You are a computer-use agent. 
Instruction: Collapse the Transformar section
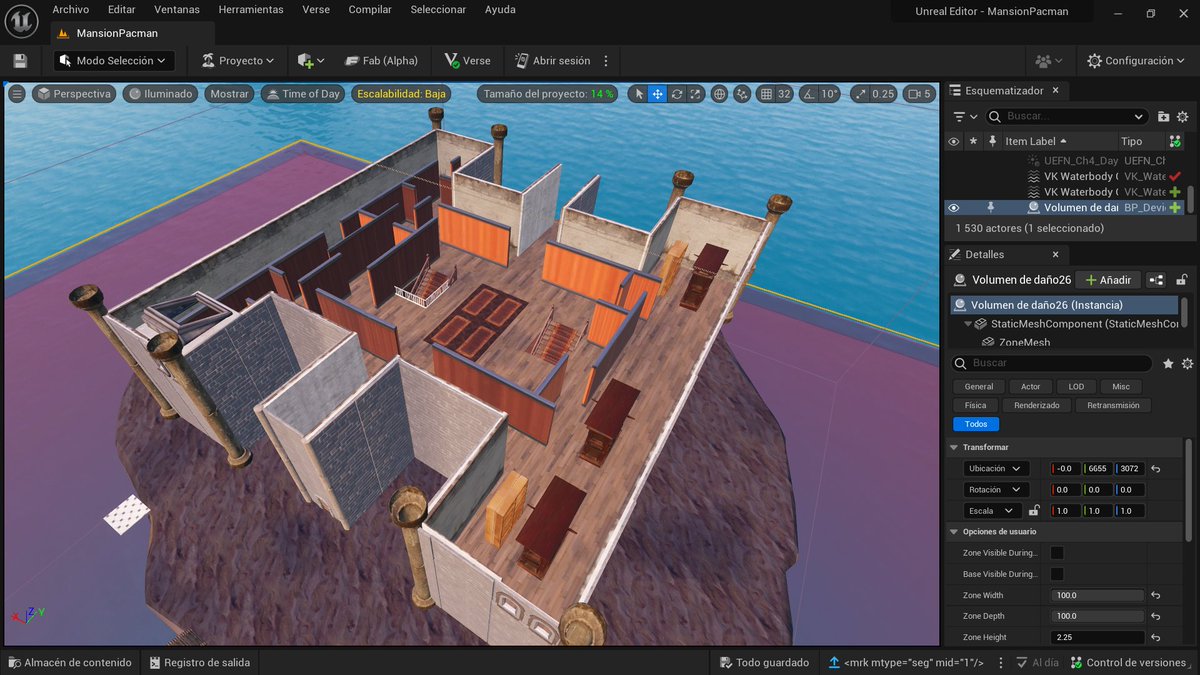tap(954, 447)
